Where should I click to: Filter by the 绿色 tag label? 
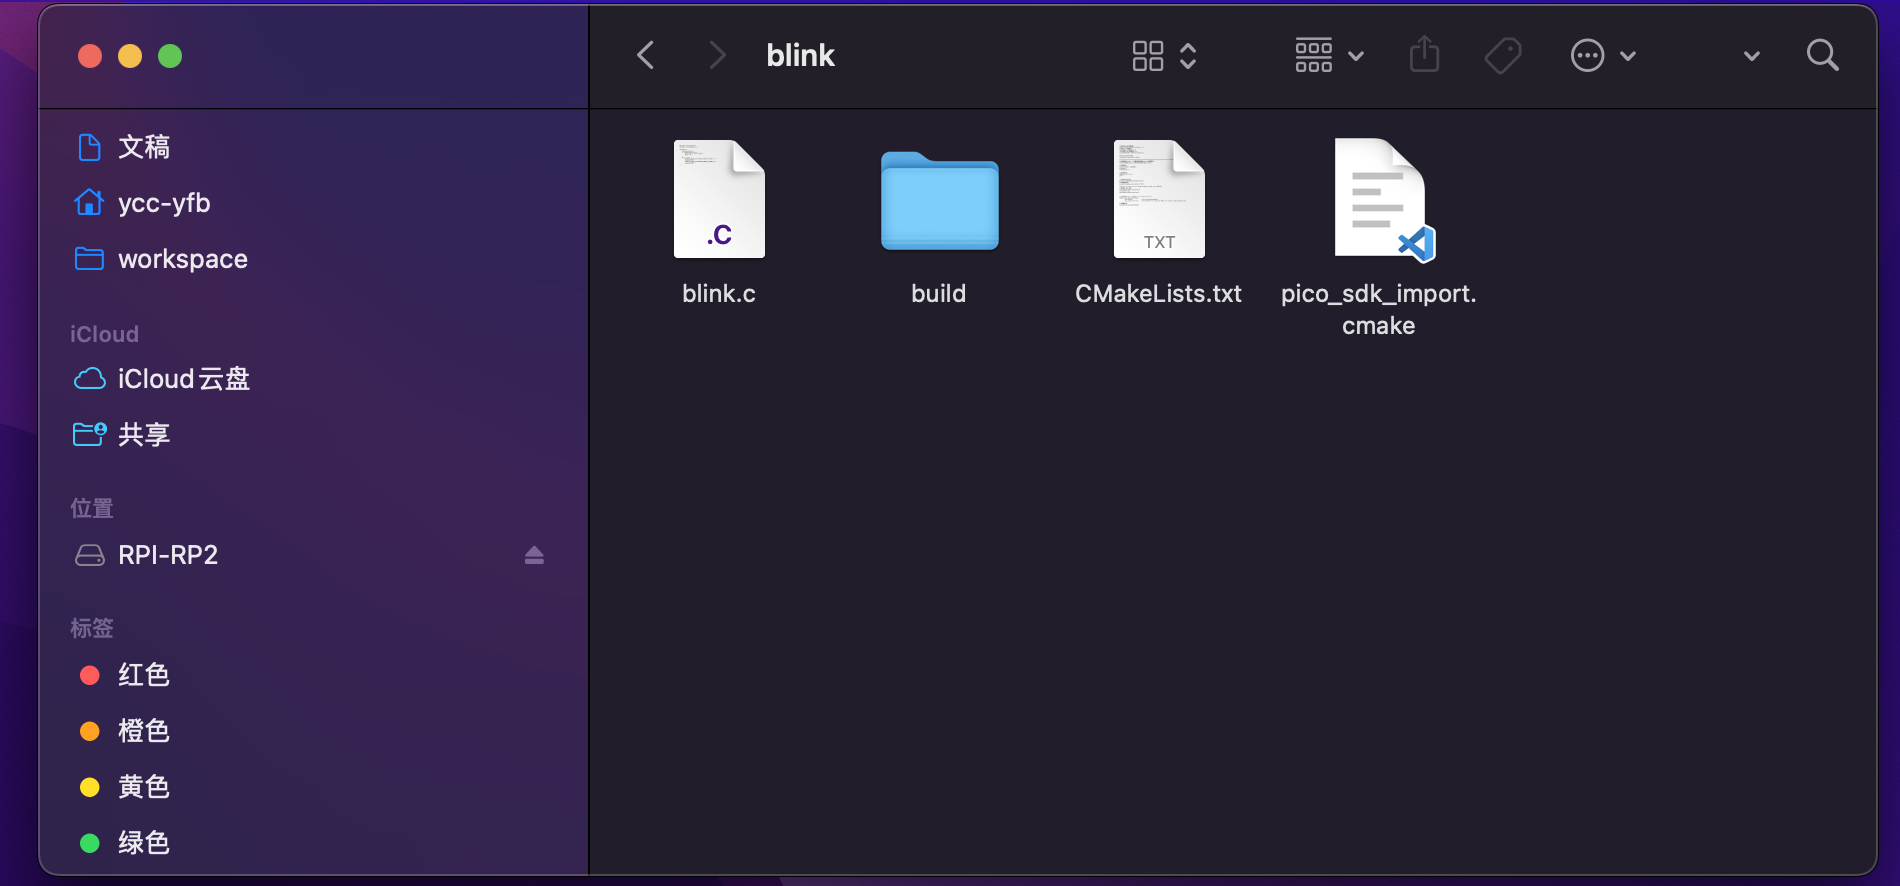tap(144, 843)
